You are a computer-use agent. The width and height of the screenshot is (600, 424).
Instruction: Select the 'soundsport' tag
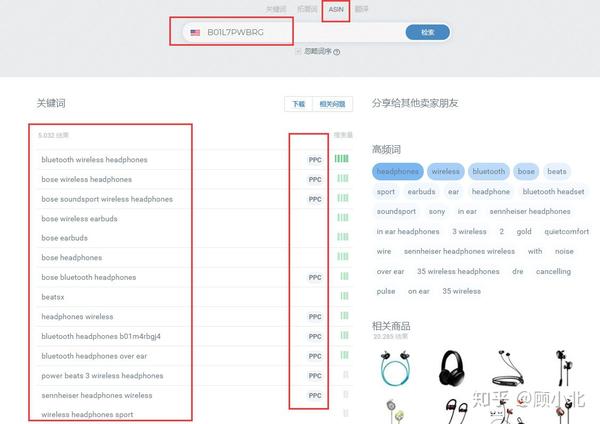tap(396, 211)
